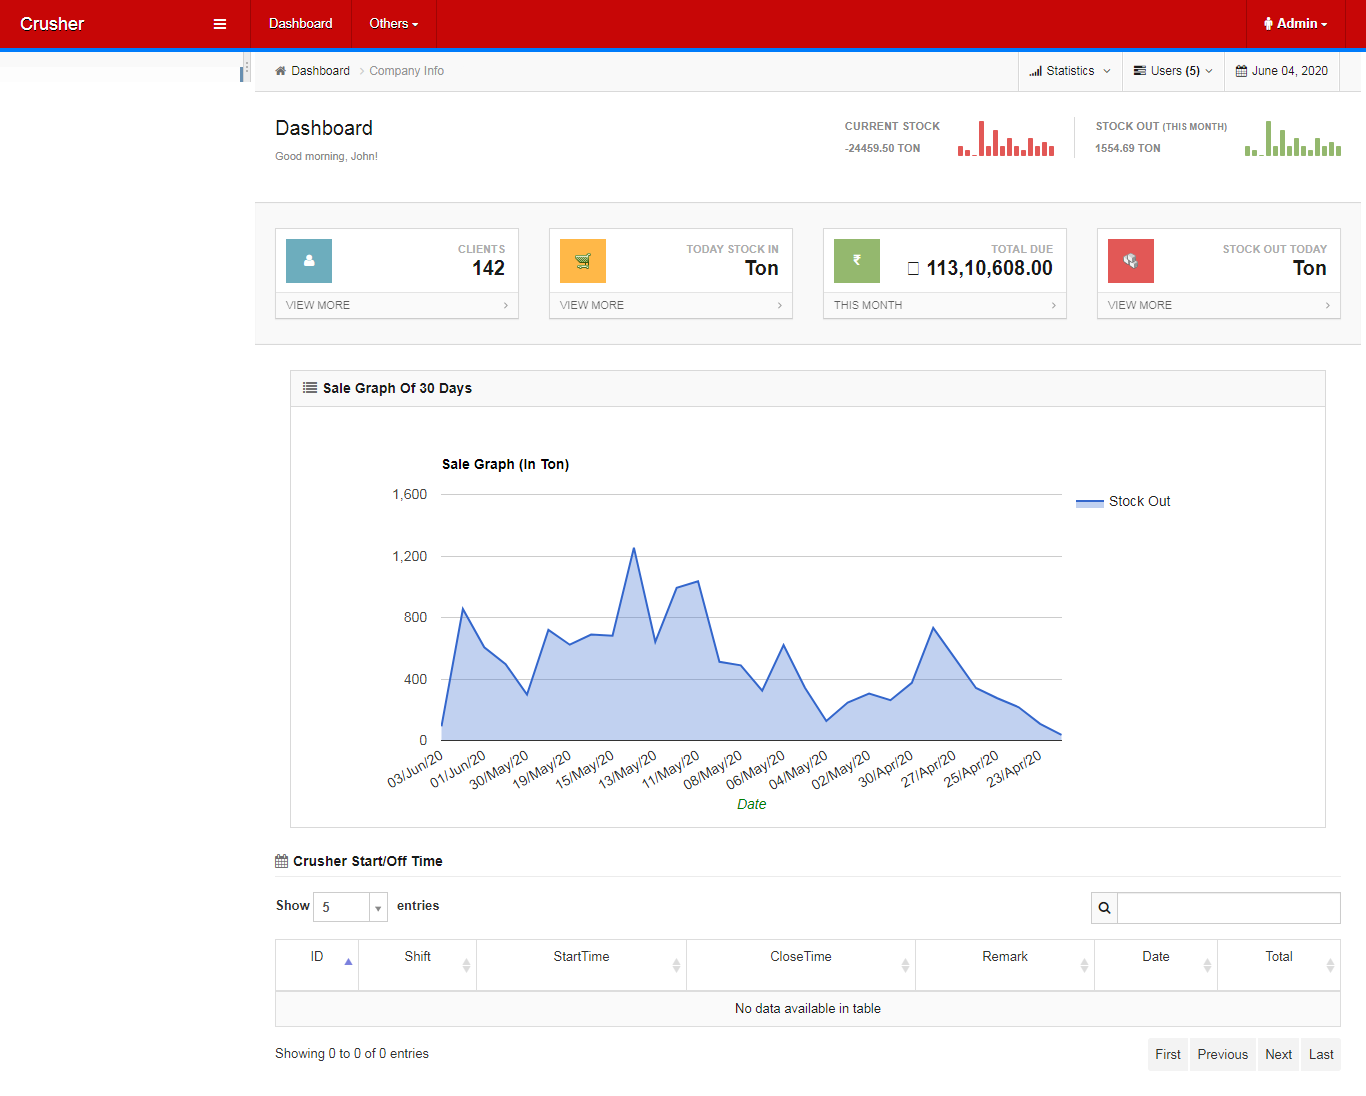The height and width of the screenshot is (1096, 1366).
Task: Open View More under Stock Out Today
Action: [x=1219, y=305]
